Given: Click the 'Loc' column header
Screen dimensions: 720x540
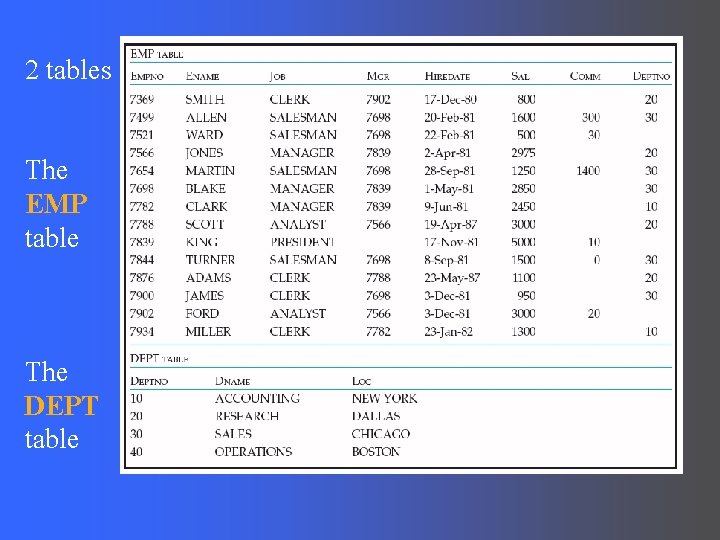Looking at the screenshot, I should 361,381.
